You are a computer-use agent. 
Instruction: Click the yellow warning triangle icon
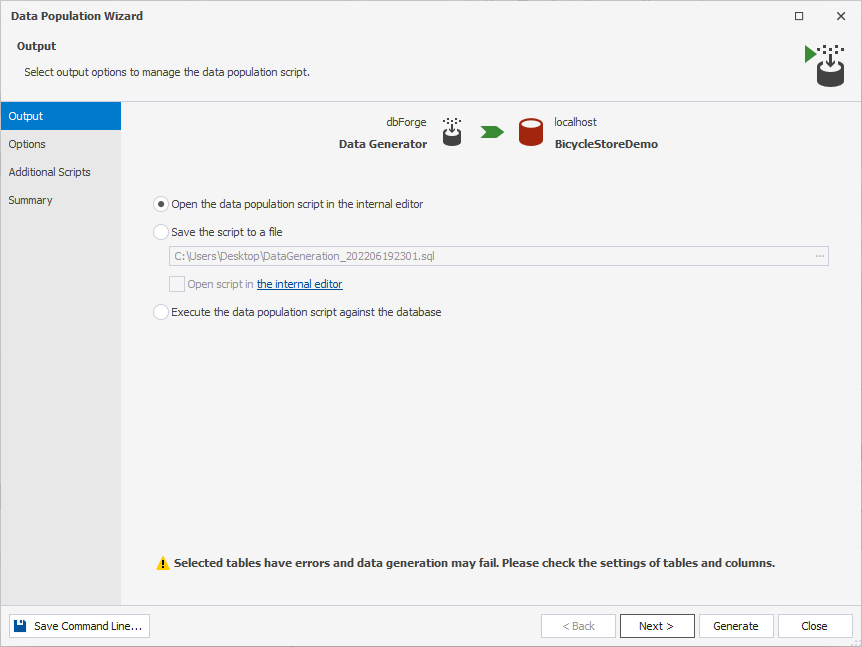click(163, 563)
